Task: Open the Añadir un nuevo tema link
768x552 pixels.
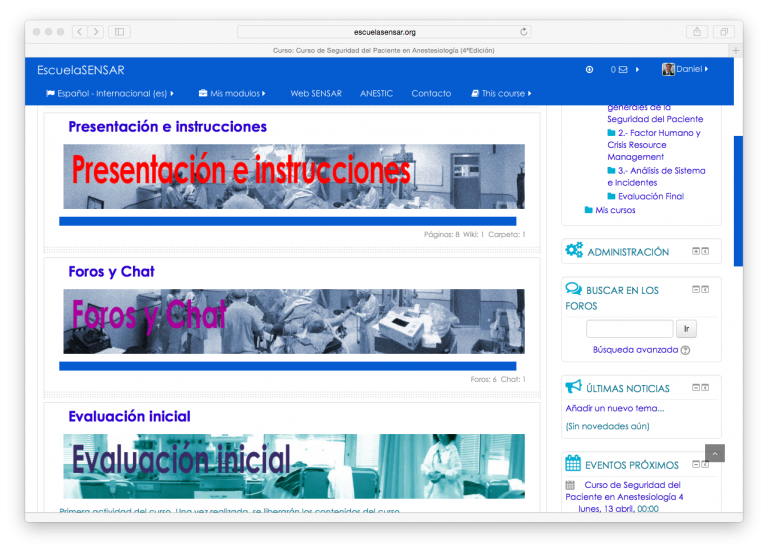Action: 614,408
